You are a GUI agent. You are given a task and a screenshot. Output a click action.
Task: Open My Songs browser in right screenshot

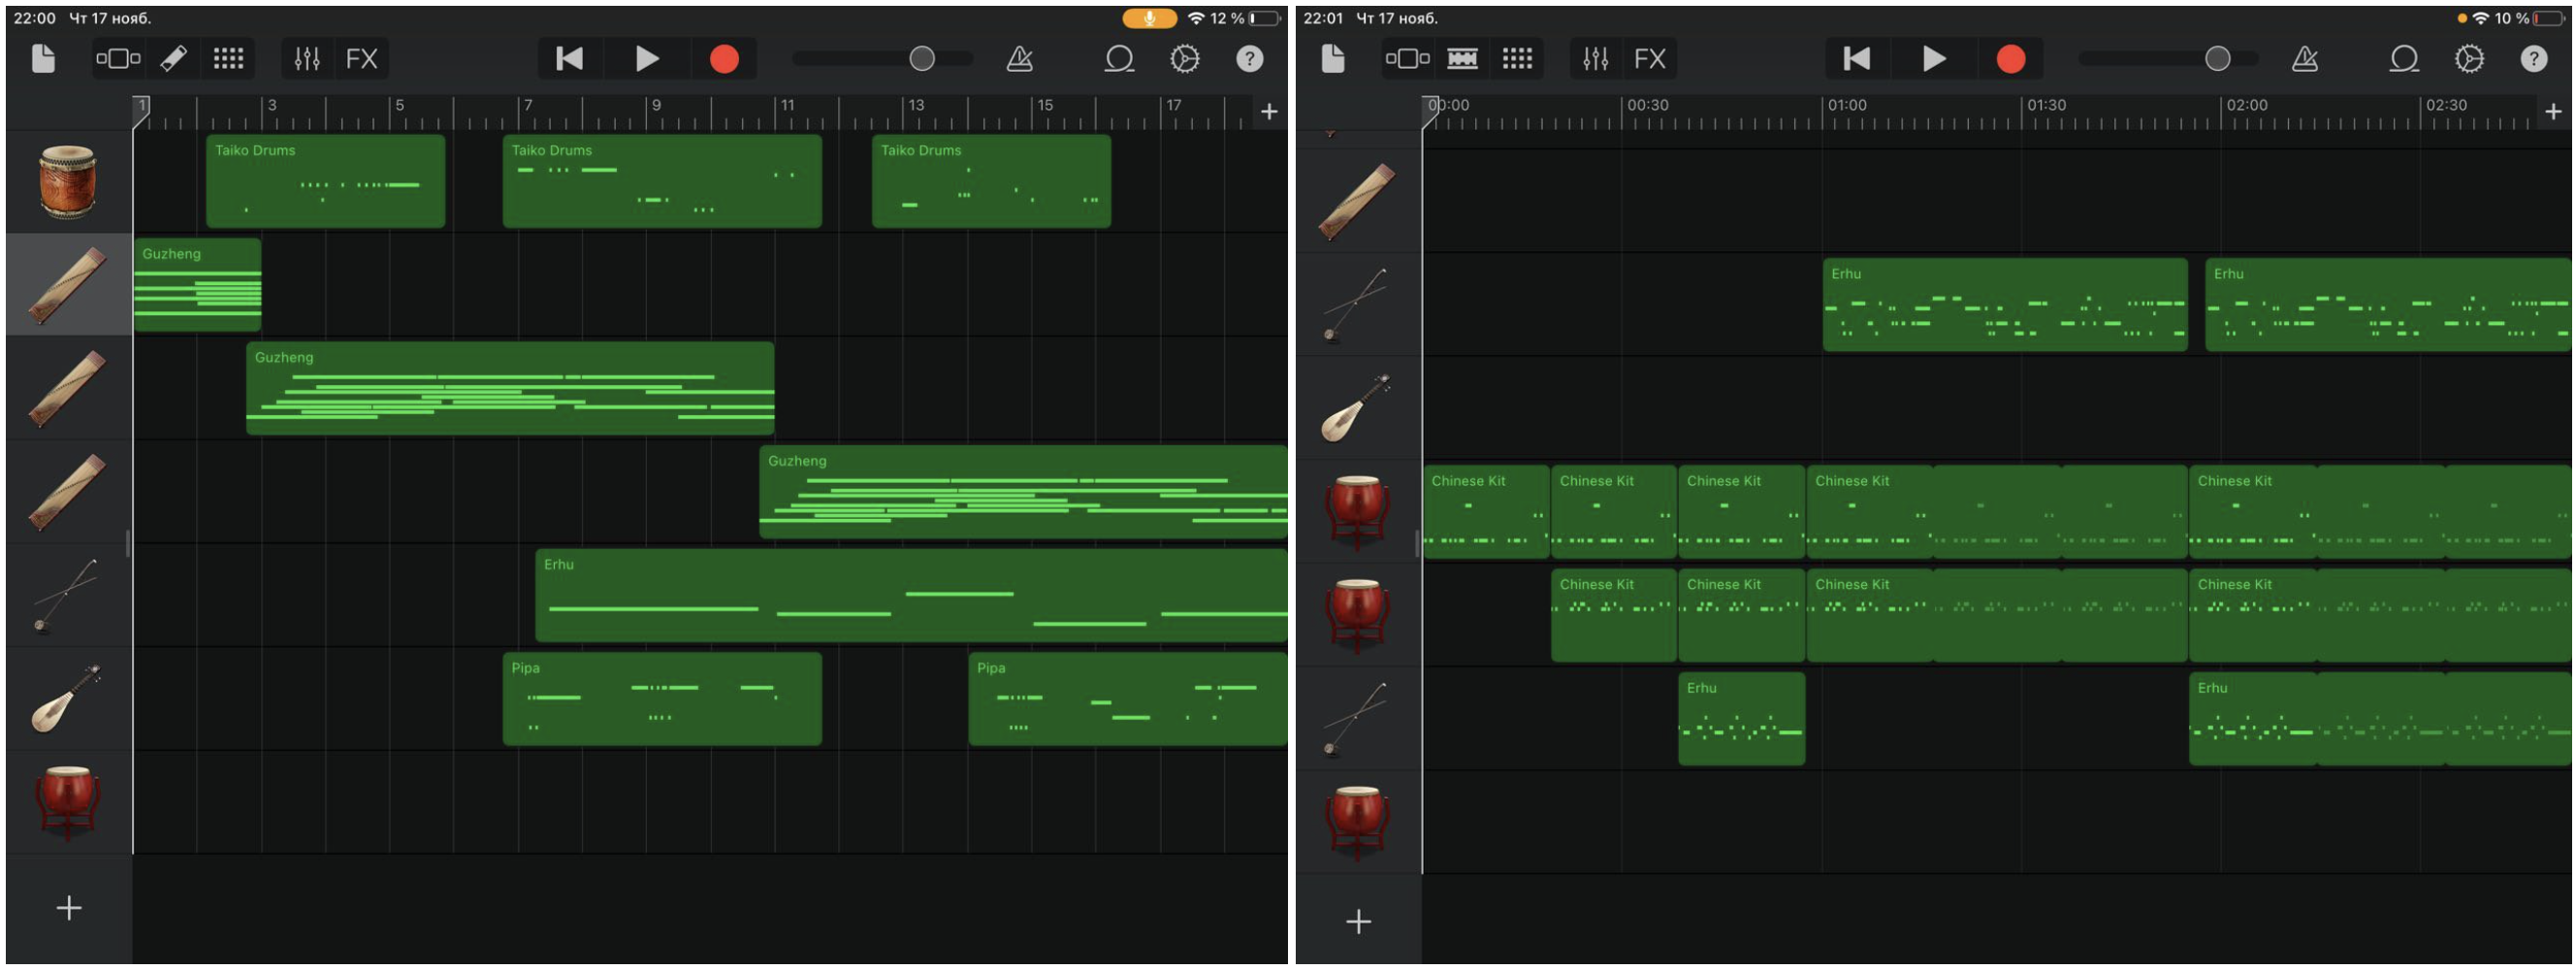point(1333,59)
